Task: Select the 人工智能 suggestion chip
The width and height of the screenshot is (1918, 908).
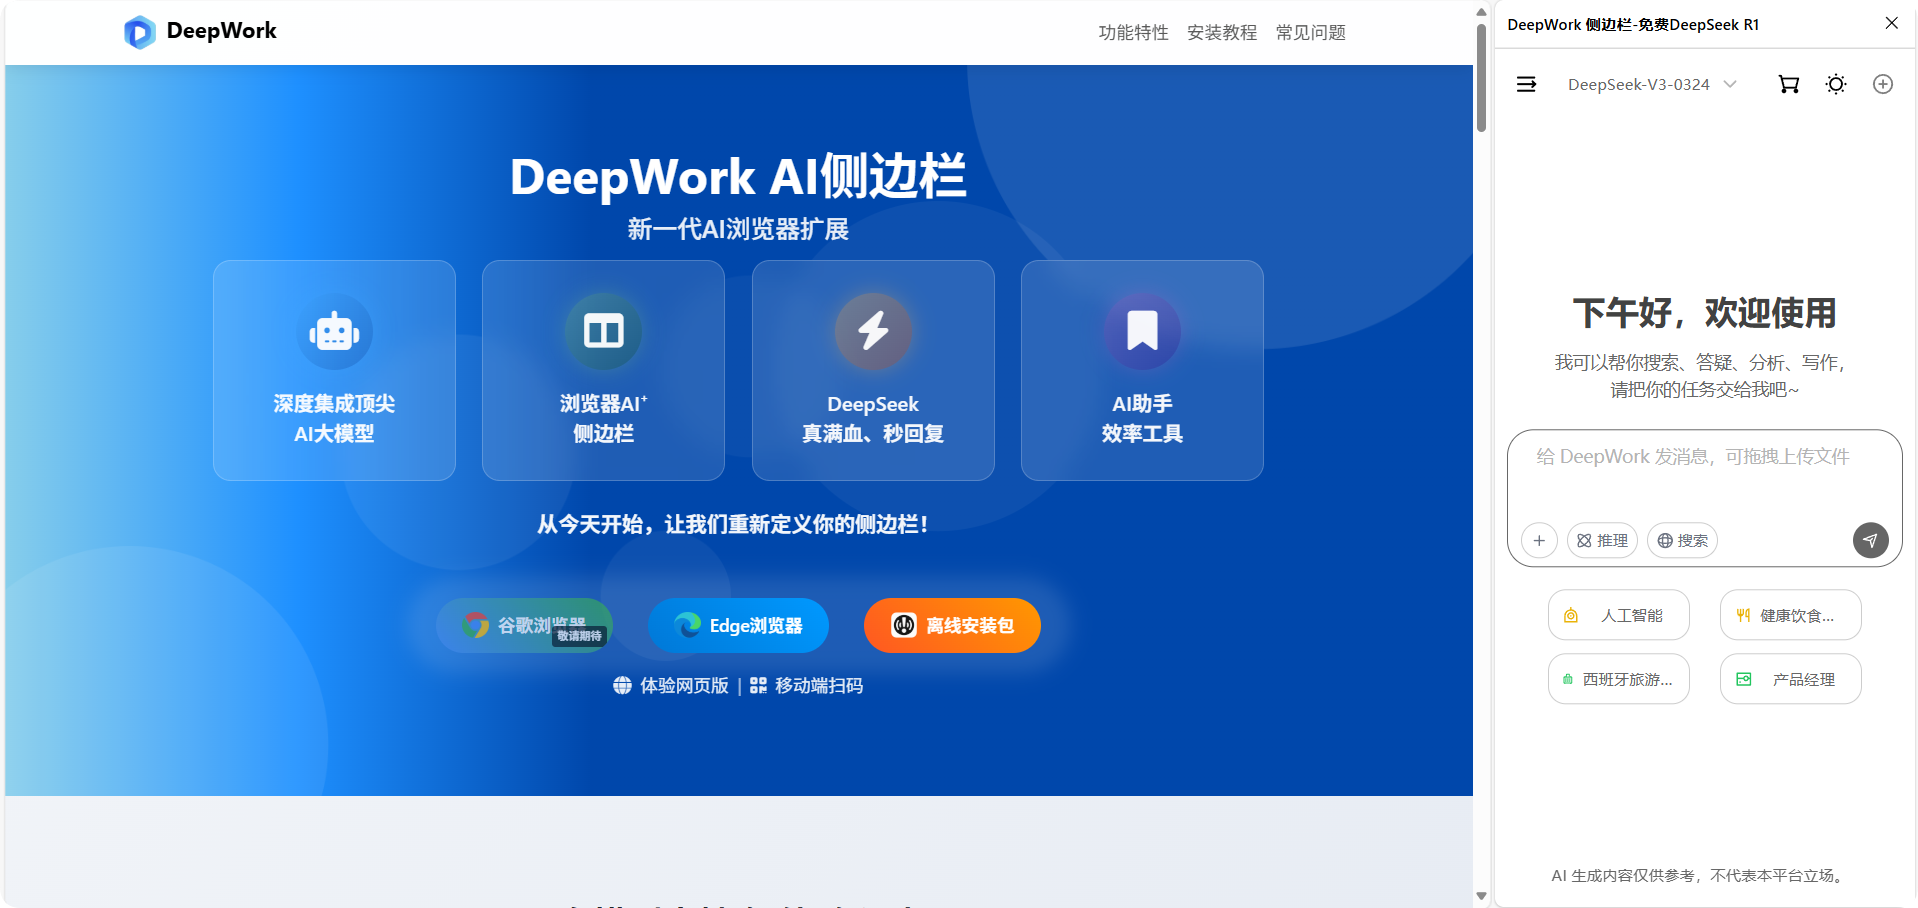Action: point(1618,615)
